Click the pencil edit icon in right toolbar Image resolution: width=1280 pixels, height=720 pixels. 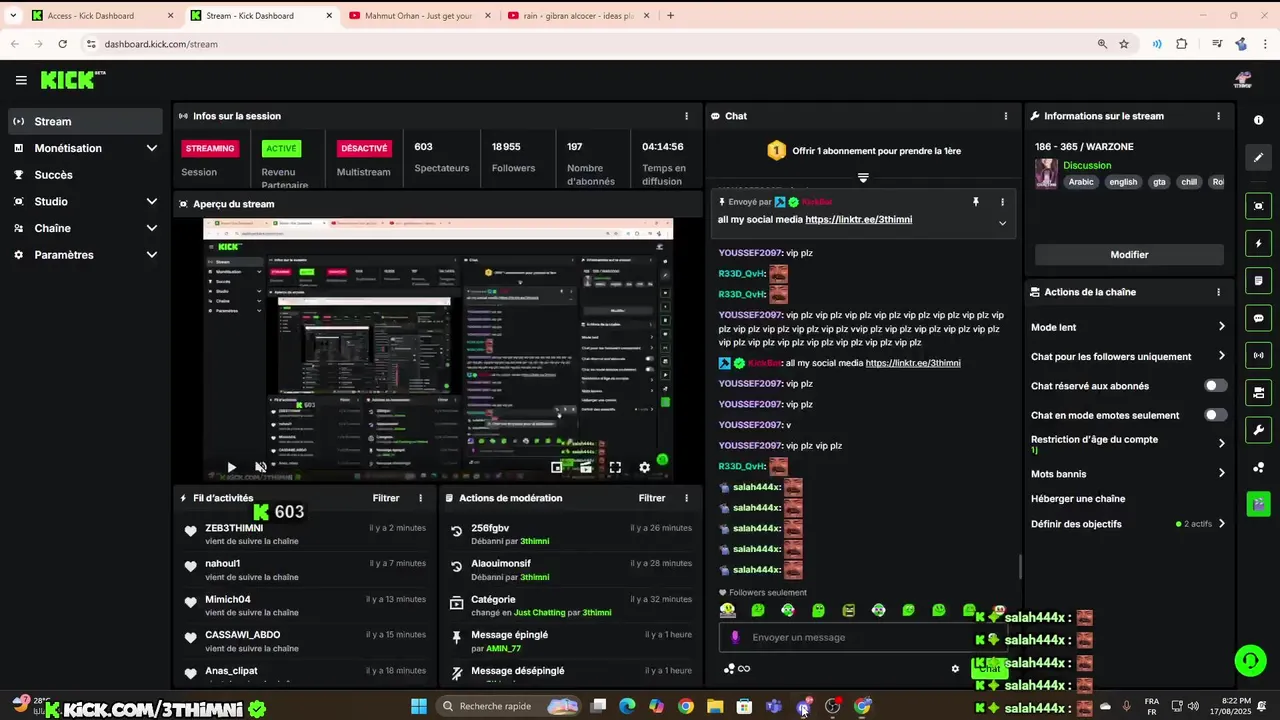pyautogui.click(x=1258, y=157)
